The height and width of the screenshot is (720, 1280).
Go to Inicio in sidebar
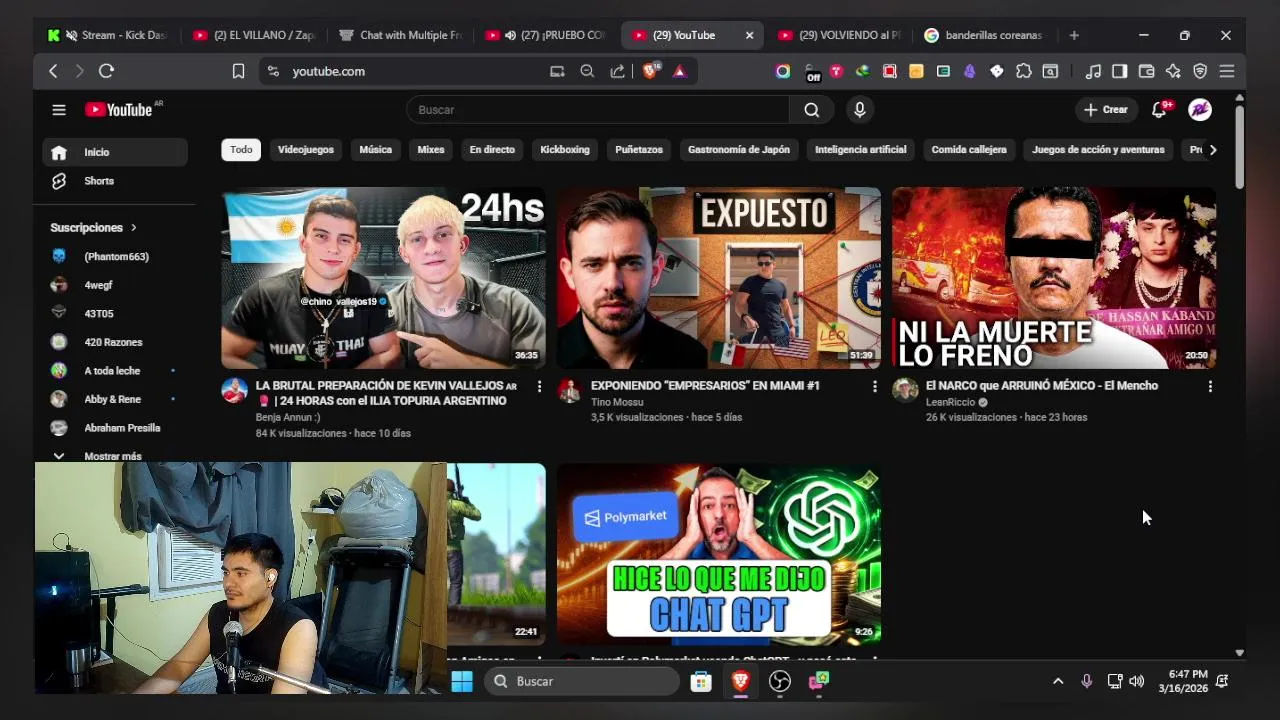tap(115, 152)
